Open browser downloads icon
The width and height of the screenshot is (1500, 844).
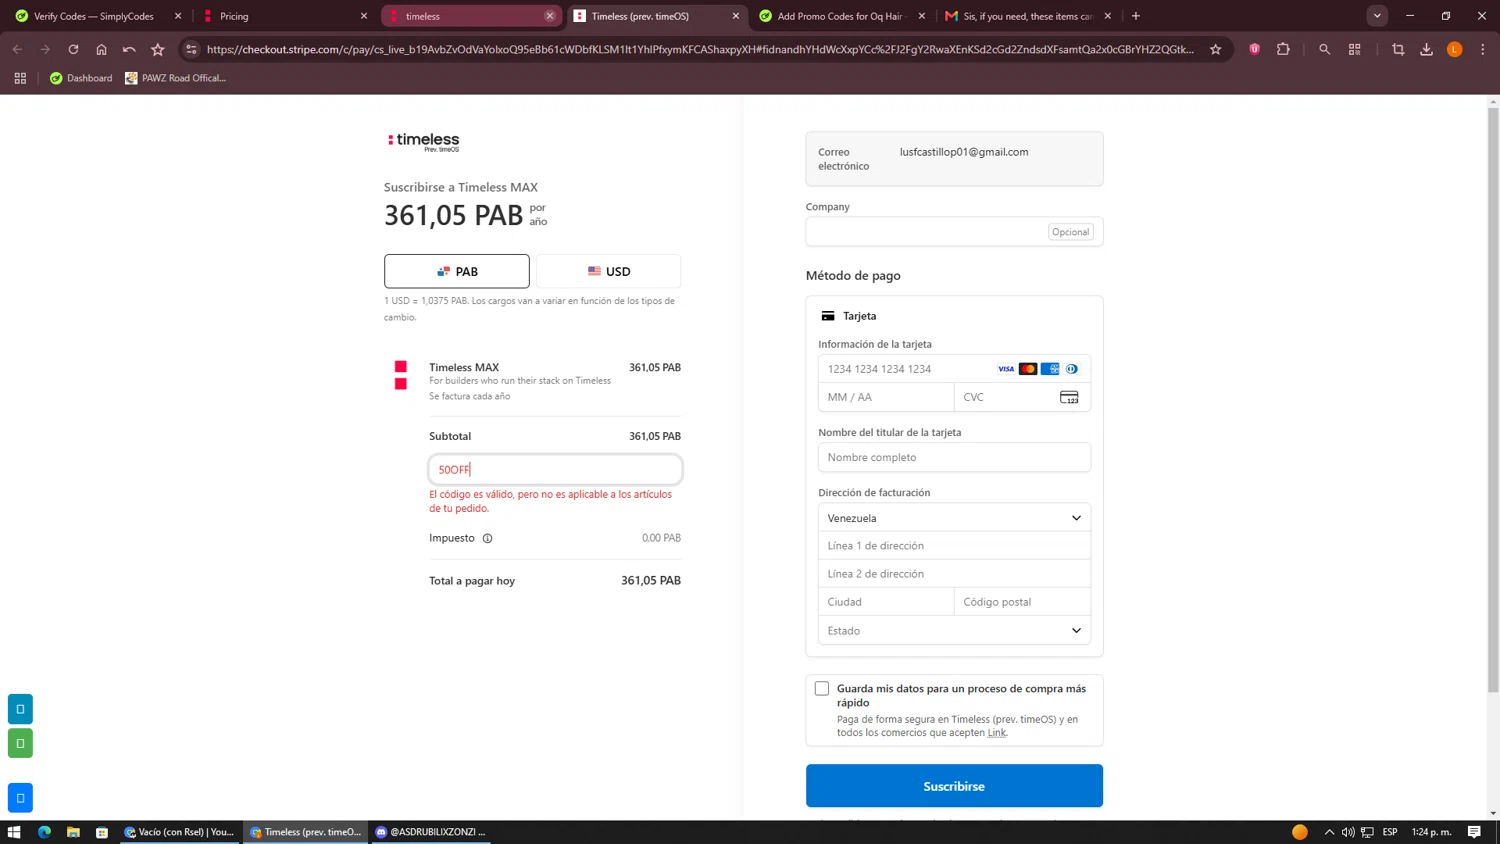1427,49
